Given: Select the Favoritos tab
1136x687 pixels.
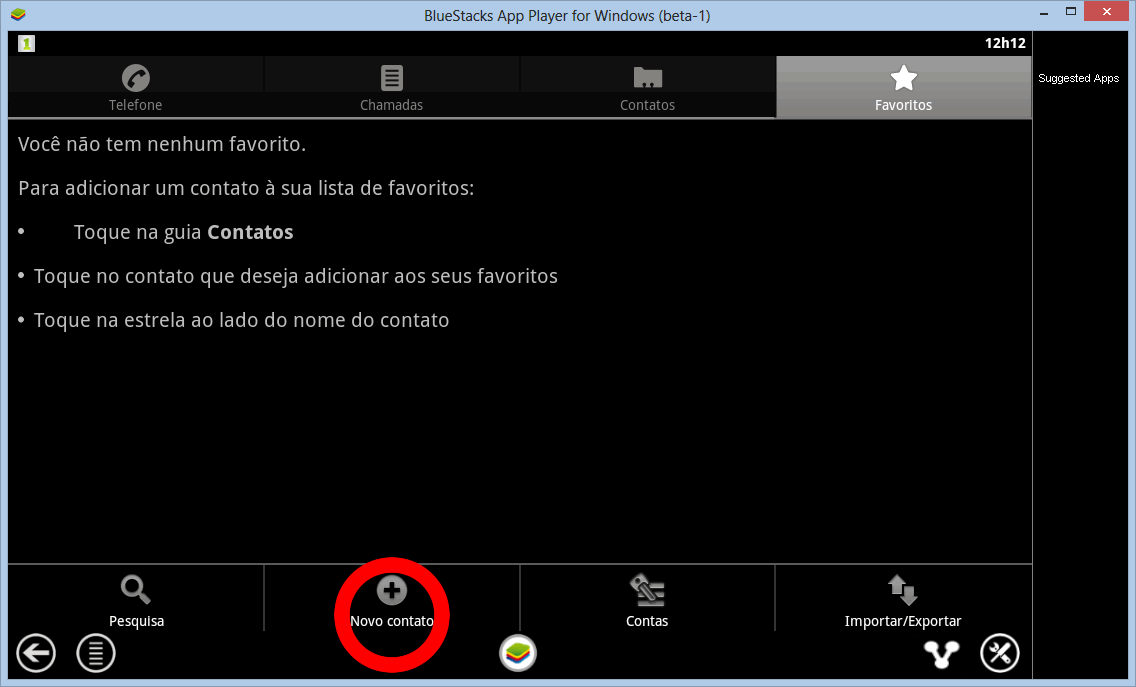Looking at the screenshot, I should (x=903, y=88).
